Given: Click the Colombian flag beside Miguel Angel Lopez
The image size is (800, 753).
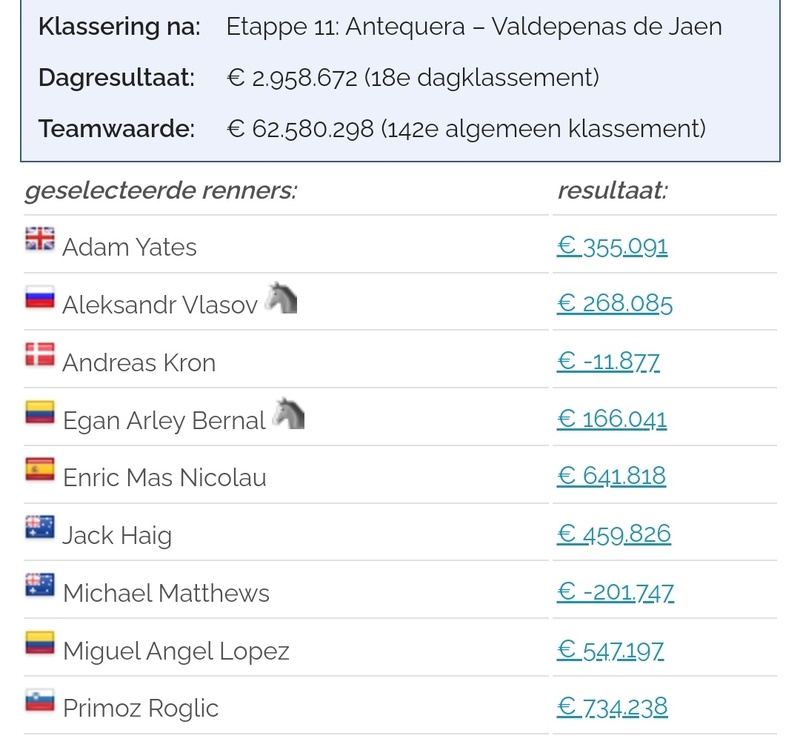Looking at the screenshot, I should click(x=40, y=645).
